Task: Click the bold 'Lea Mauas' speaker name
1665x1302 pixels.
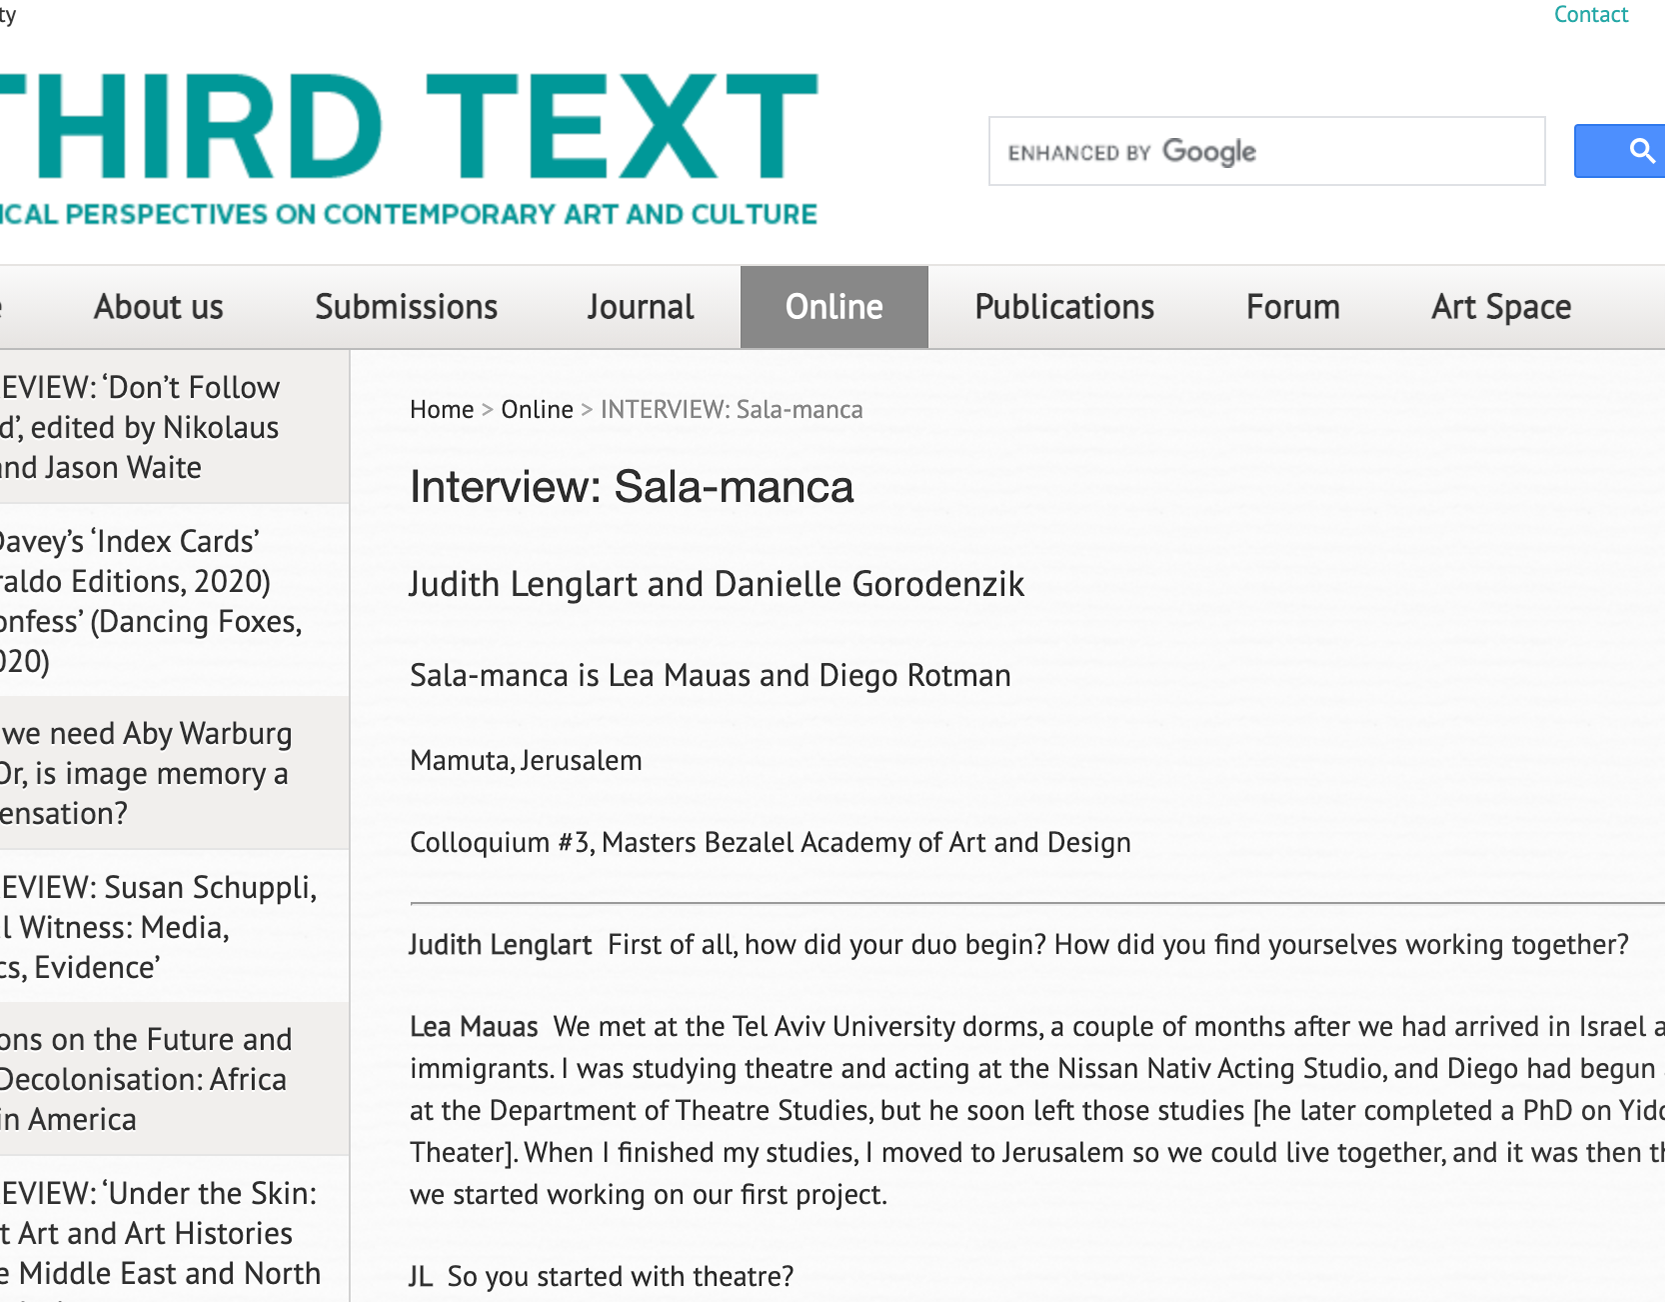Action: tap(474, 1027)
